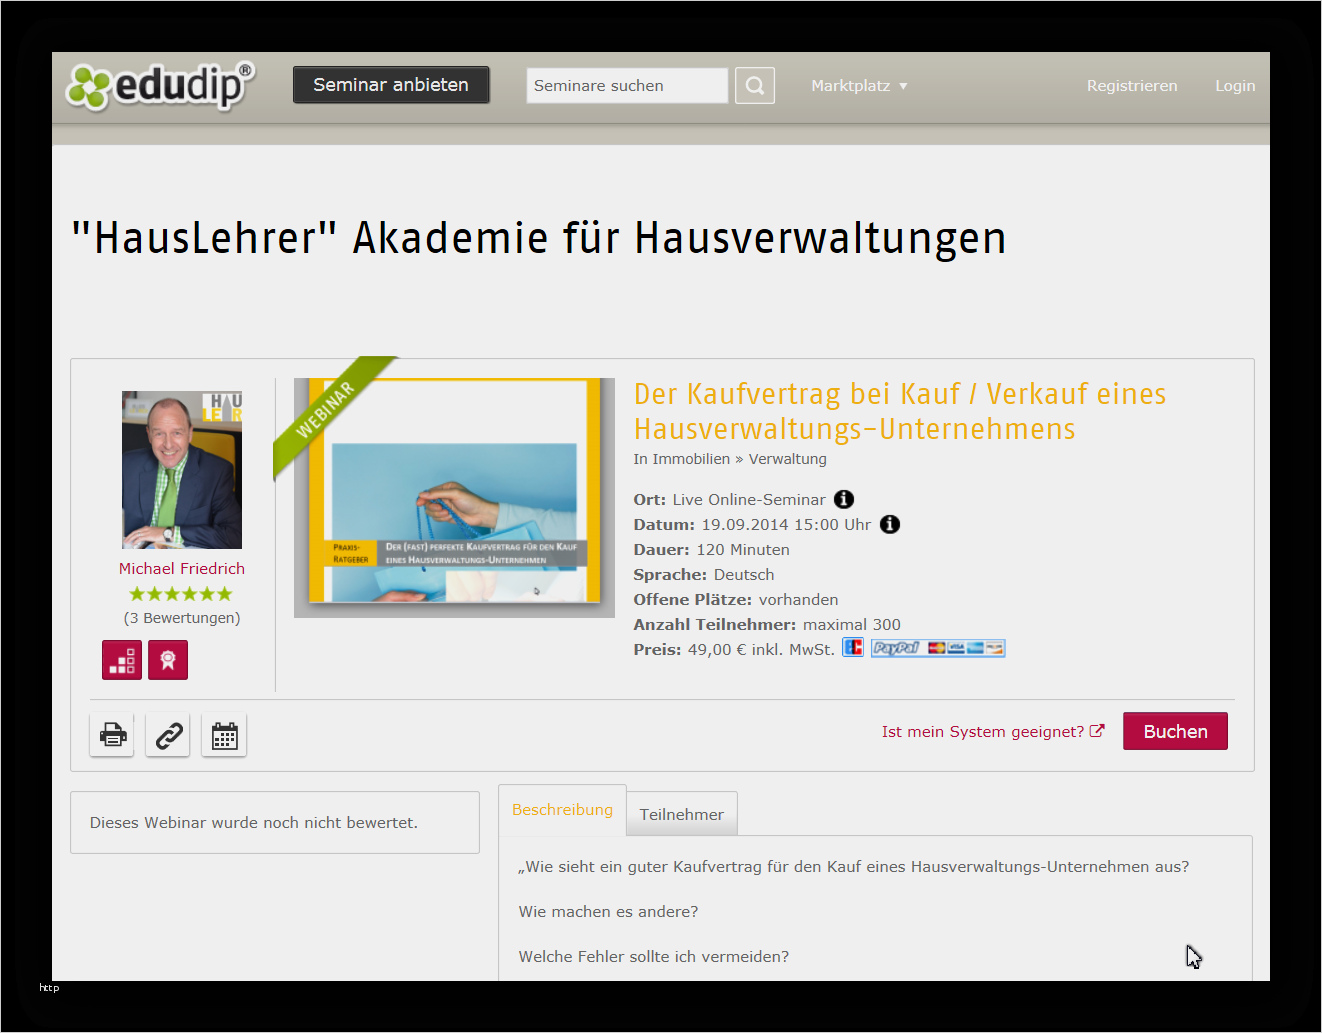Click the Seminar anbieten button
Viewport: 1322px width, 1033px height.
click(391, 85)
